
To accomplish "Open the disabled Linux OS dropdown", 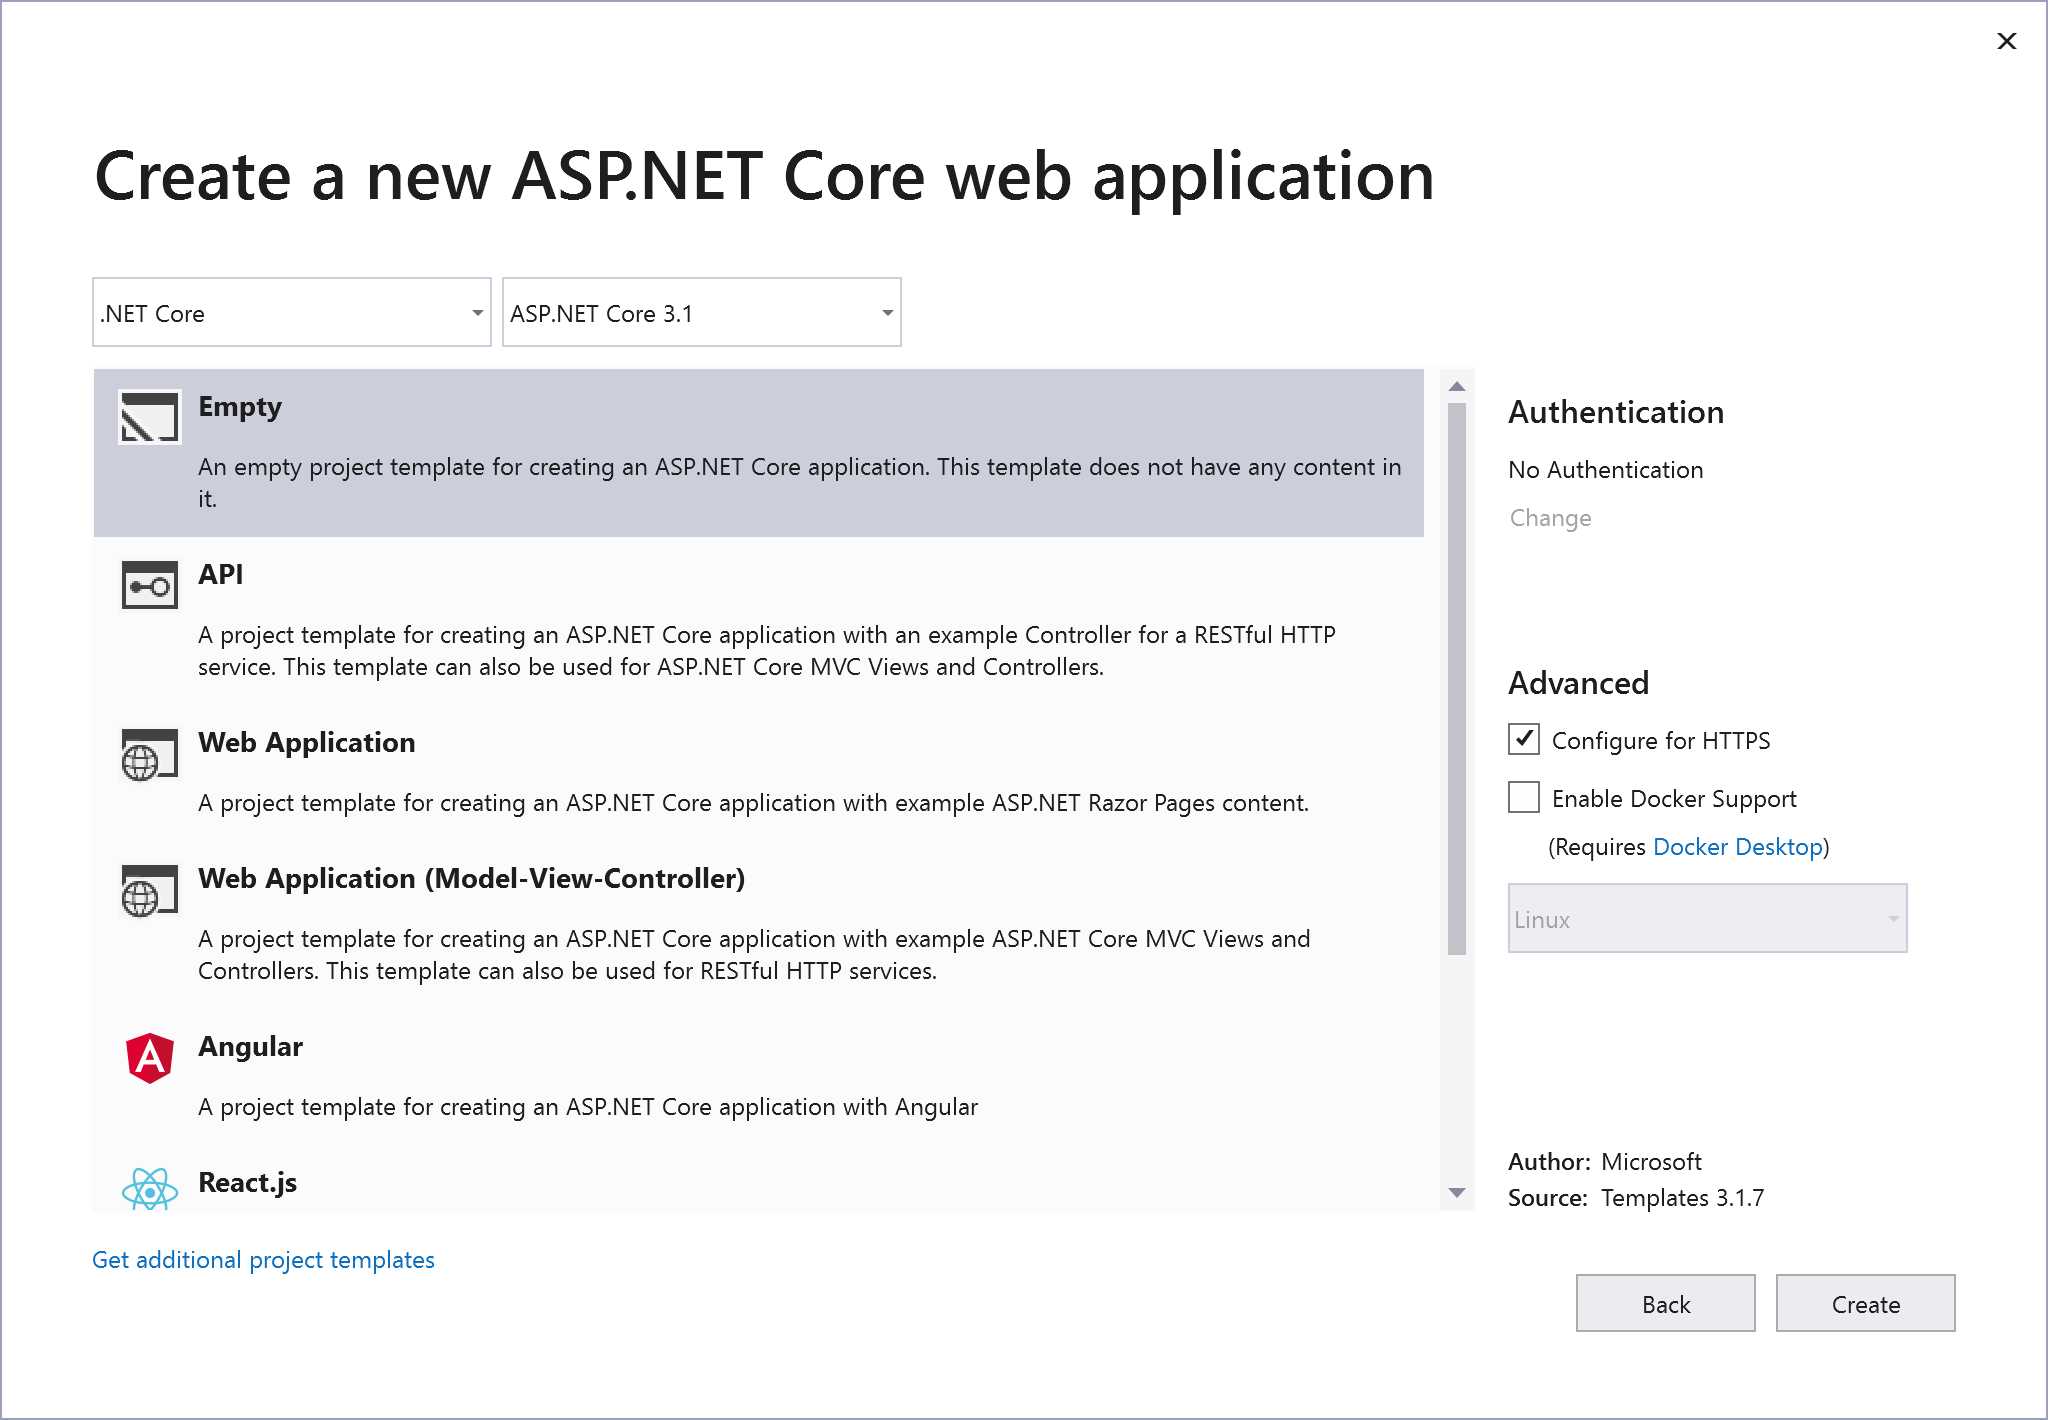I will tap(1707, 918).
